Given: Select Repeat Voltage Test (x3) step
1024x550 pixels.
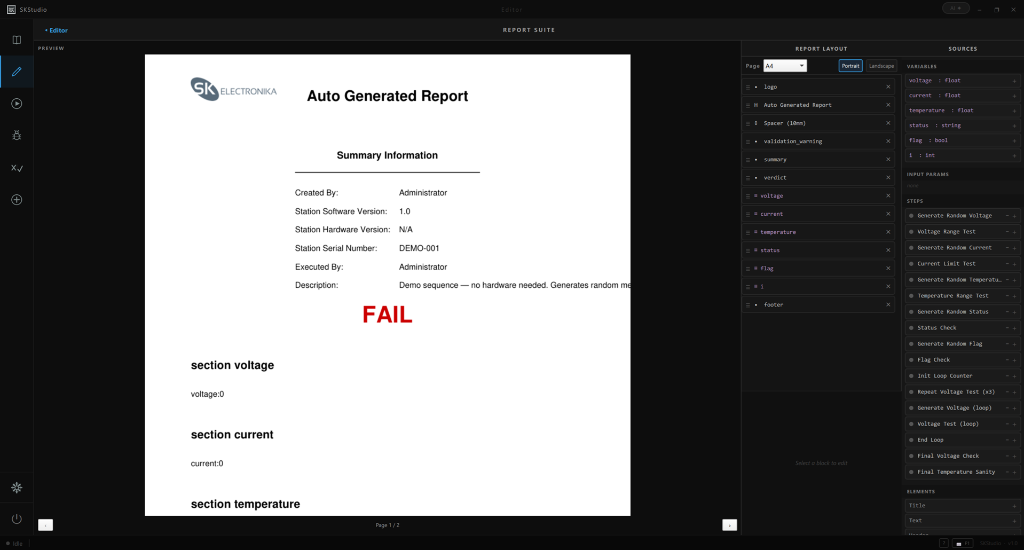Looking at the screenshot, I should pyautogui.click(x=963, y=392).
